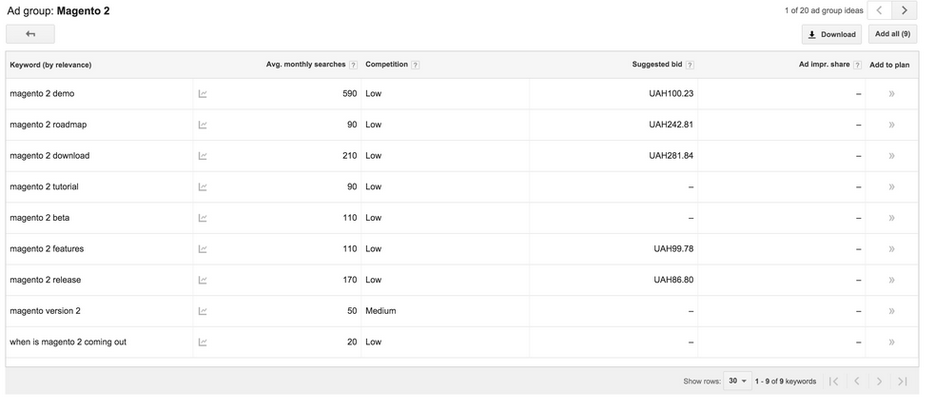
Task: Click suggested bid UAH242.81
Action: click(671, 125)
